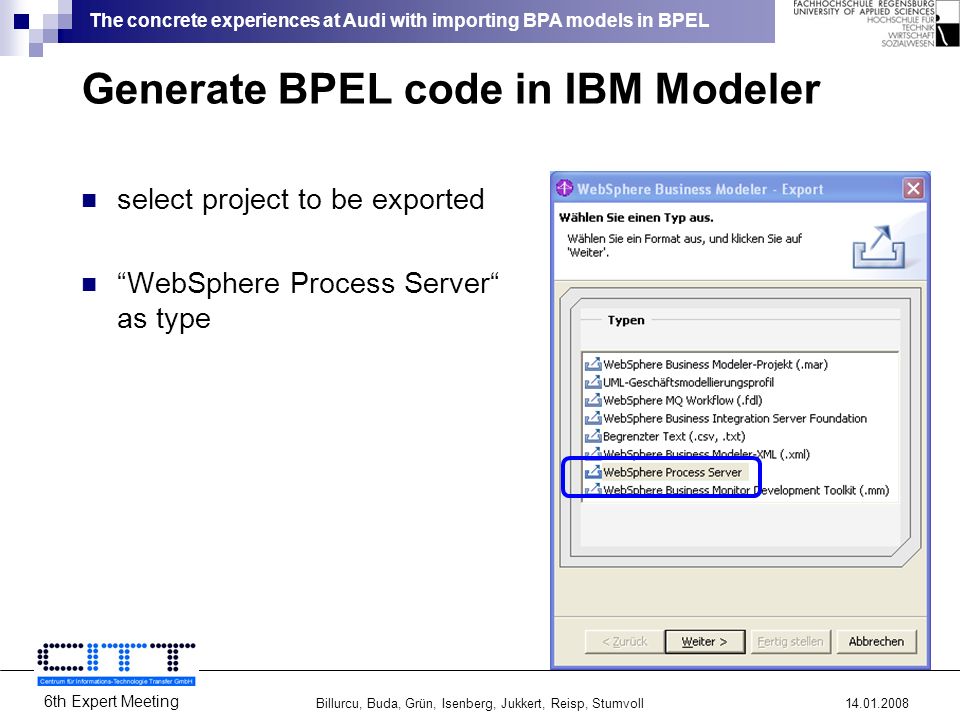Click the 'Wählen Sie einen Typ aus.' heading
This screenshot has height=720, width=960.
(x=636, y=217)
